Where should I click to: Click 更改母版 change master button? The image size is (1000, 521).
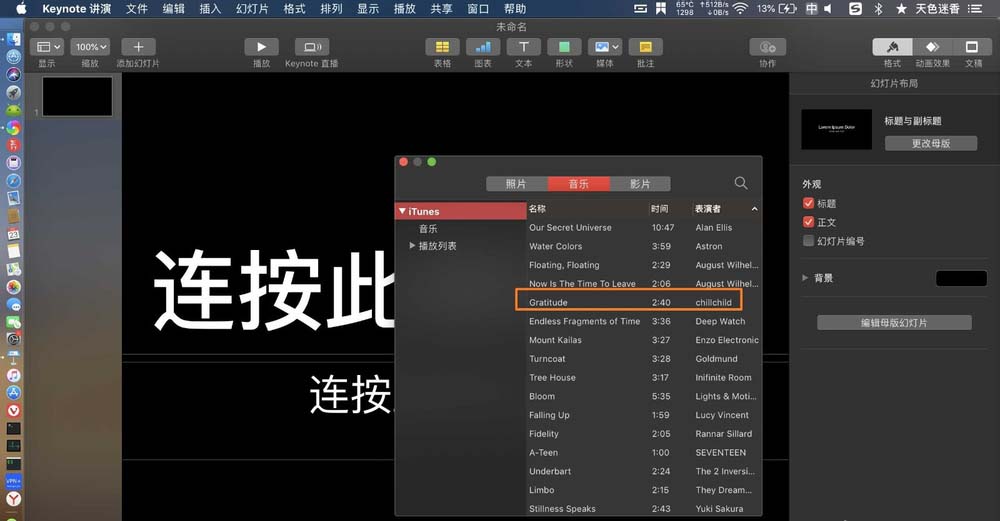pos(930,143)
